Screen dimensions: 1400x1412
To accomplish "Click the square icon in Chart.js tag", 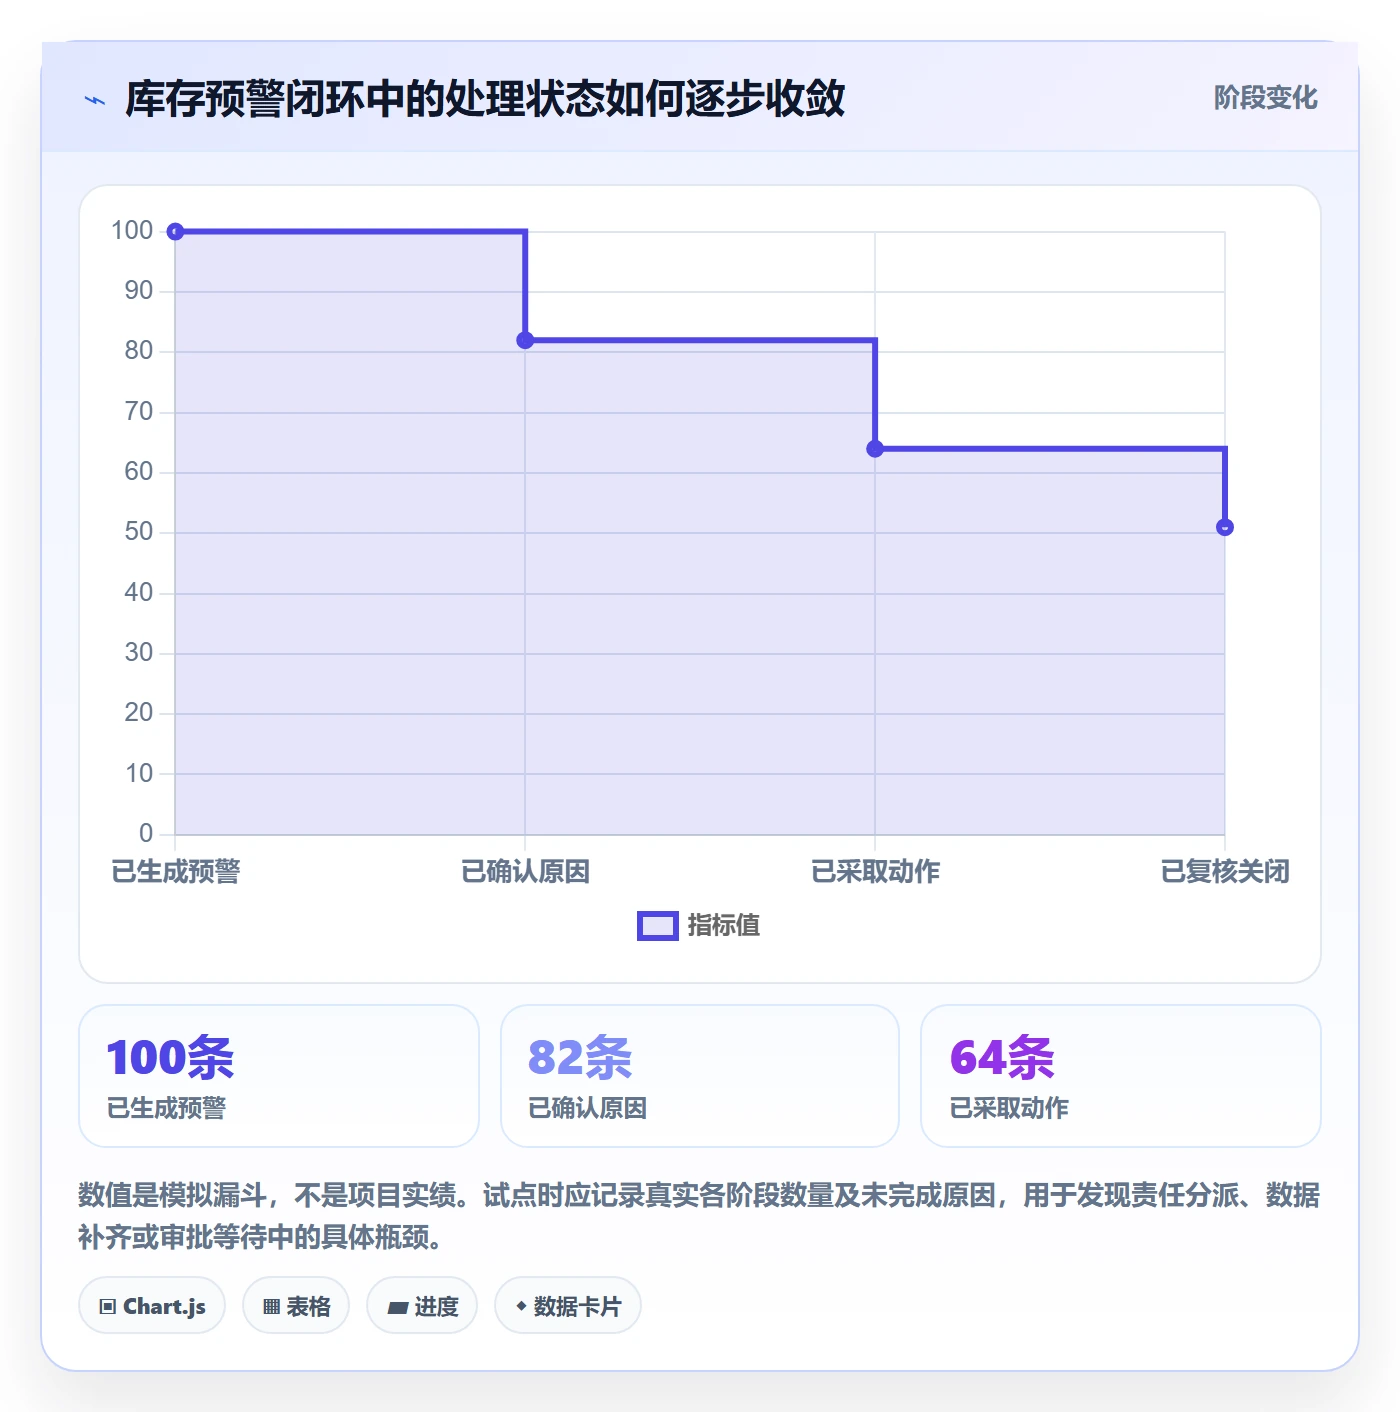I will tap(108, 1307).
